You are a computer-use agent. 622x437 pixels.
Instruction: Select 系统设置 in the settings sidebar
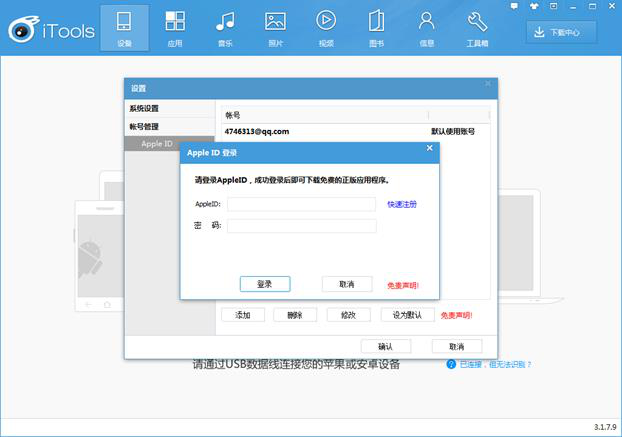click(x=144, y=108)
